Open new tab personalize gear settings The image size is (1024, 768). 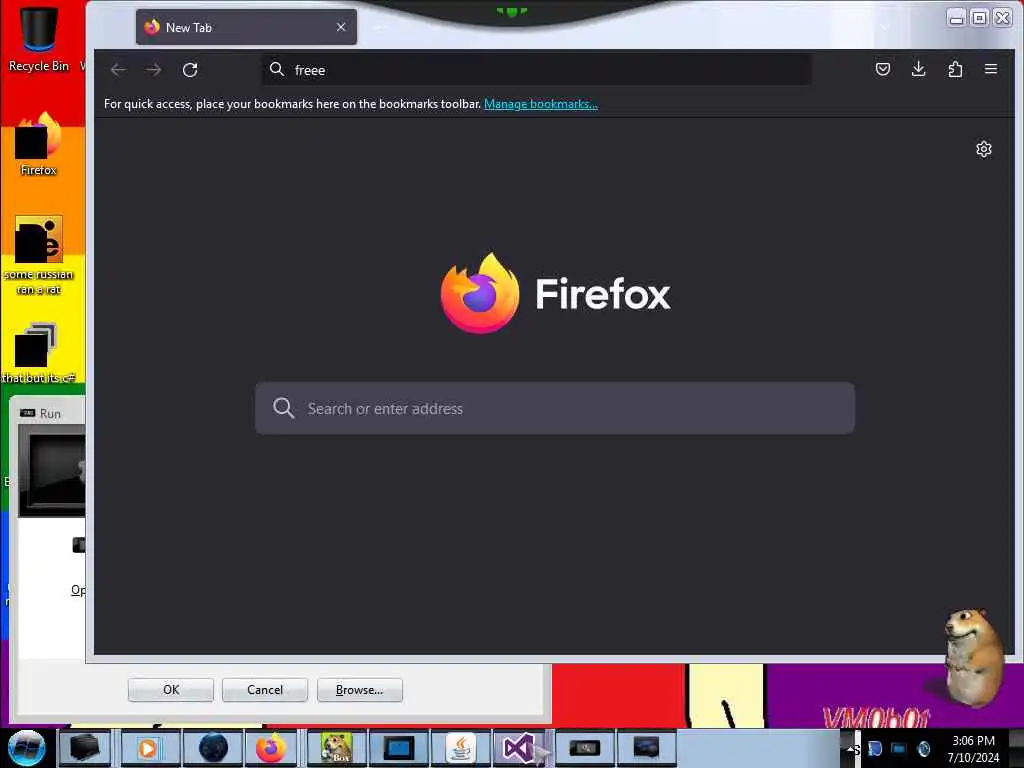984,150
